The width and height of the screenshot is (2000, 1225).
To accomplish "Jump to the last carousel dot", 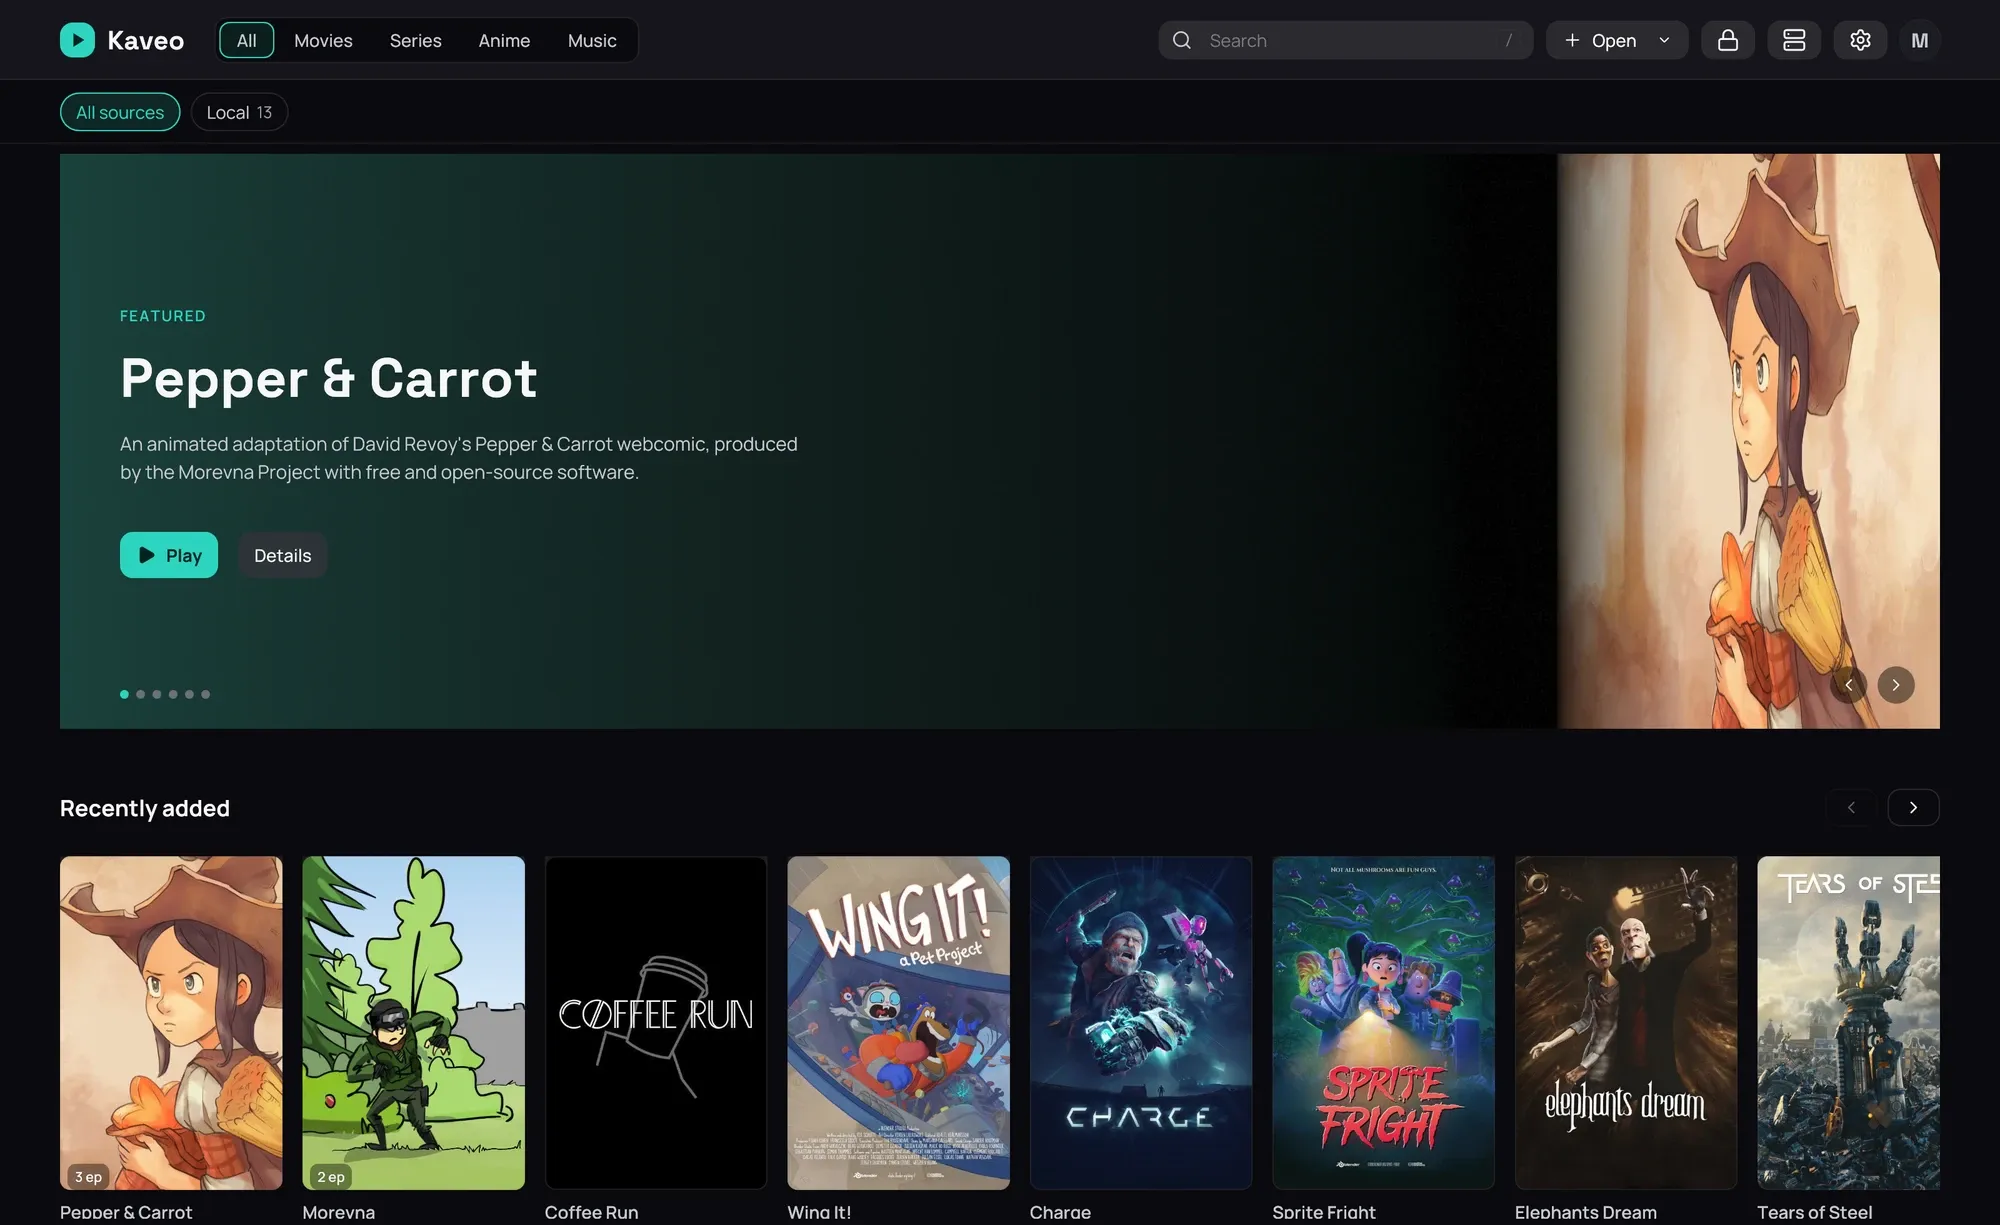I will [205, 694].
